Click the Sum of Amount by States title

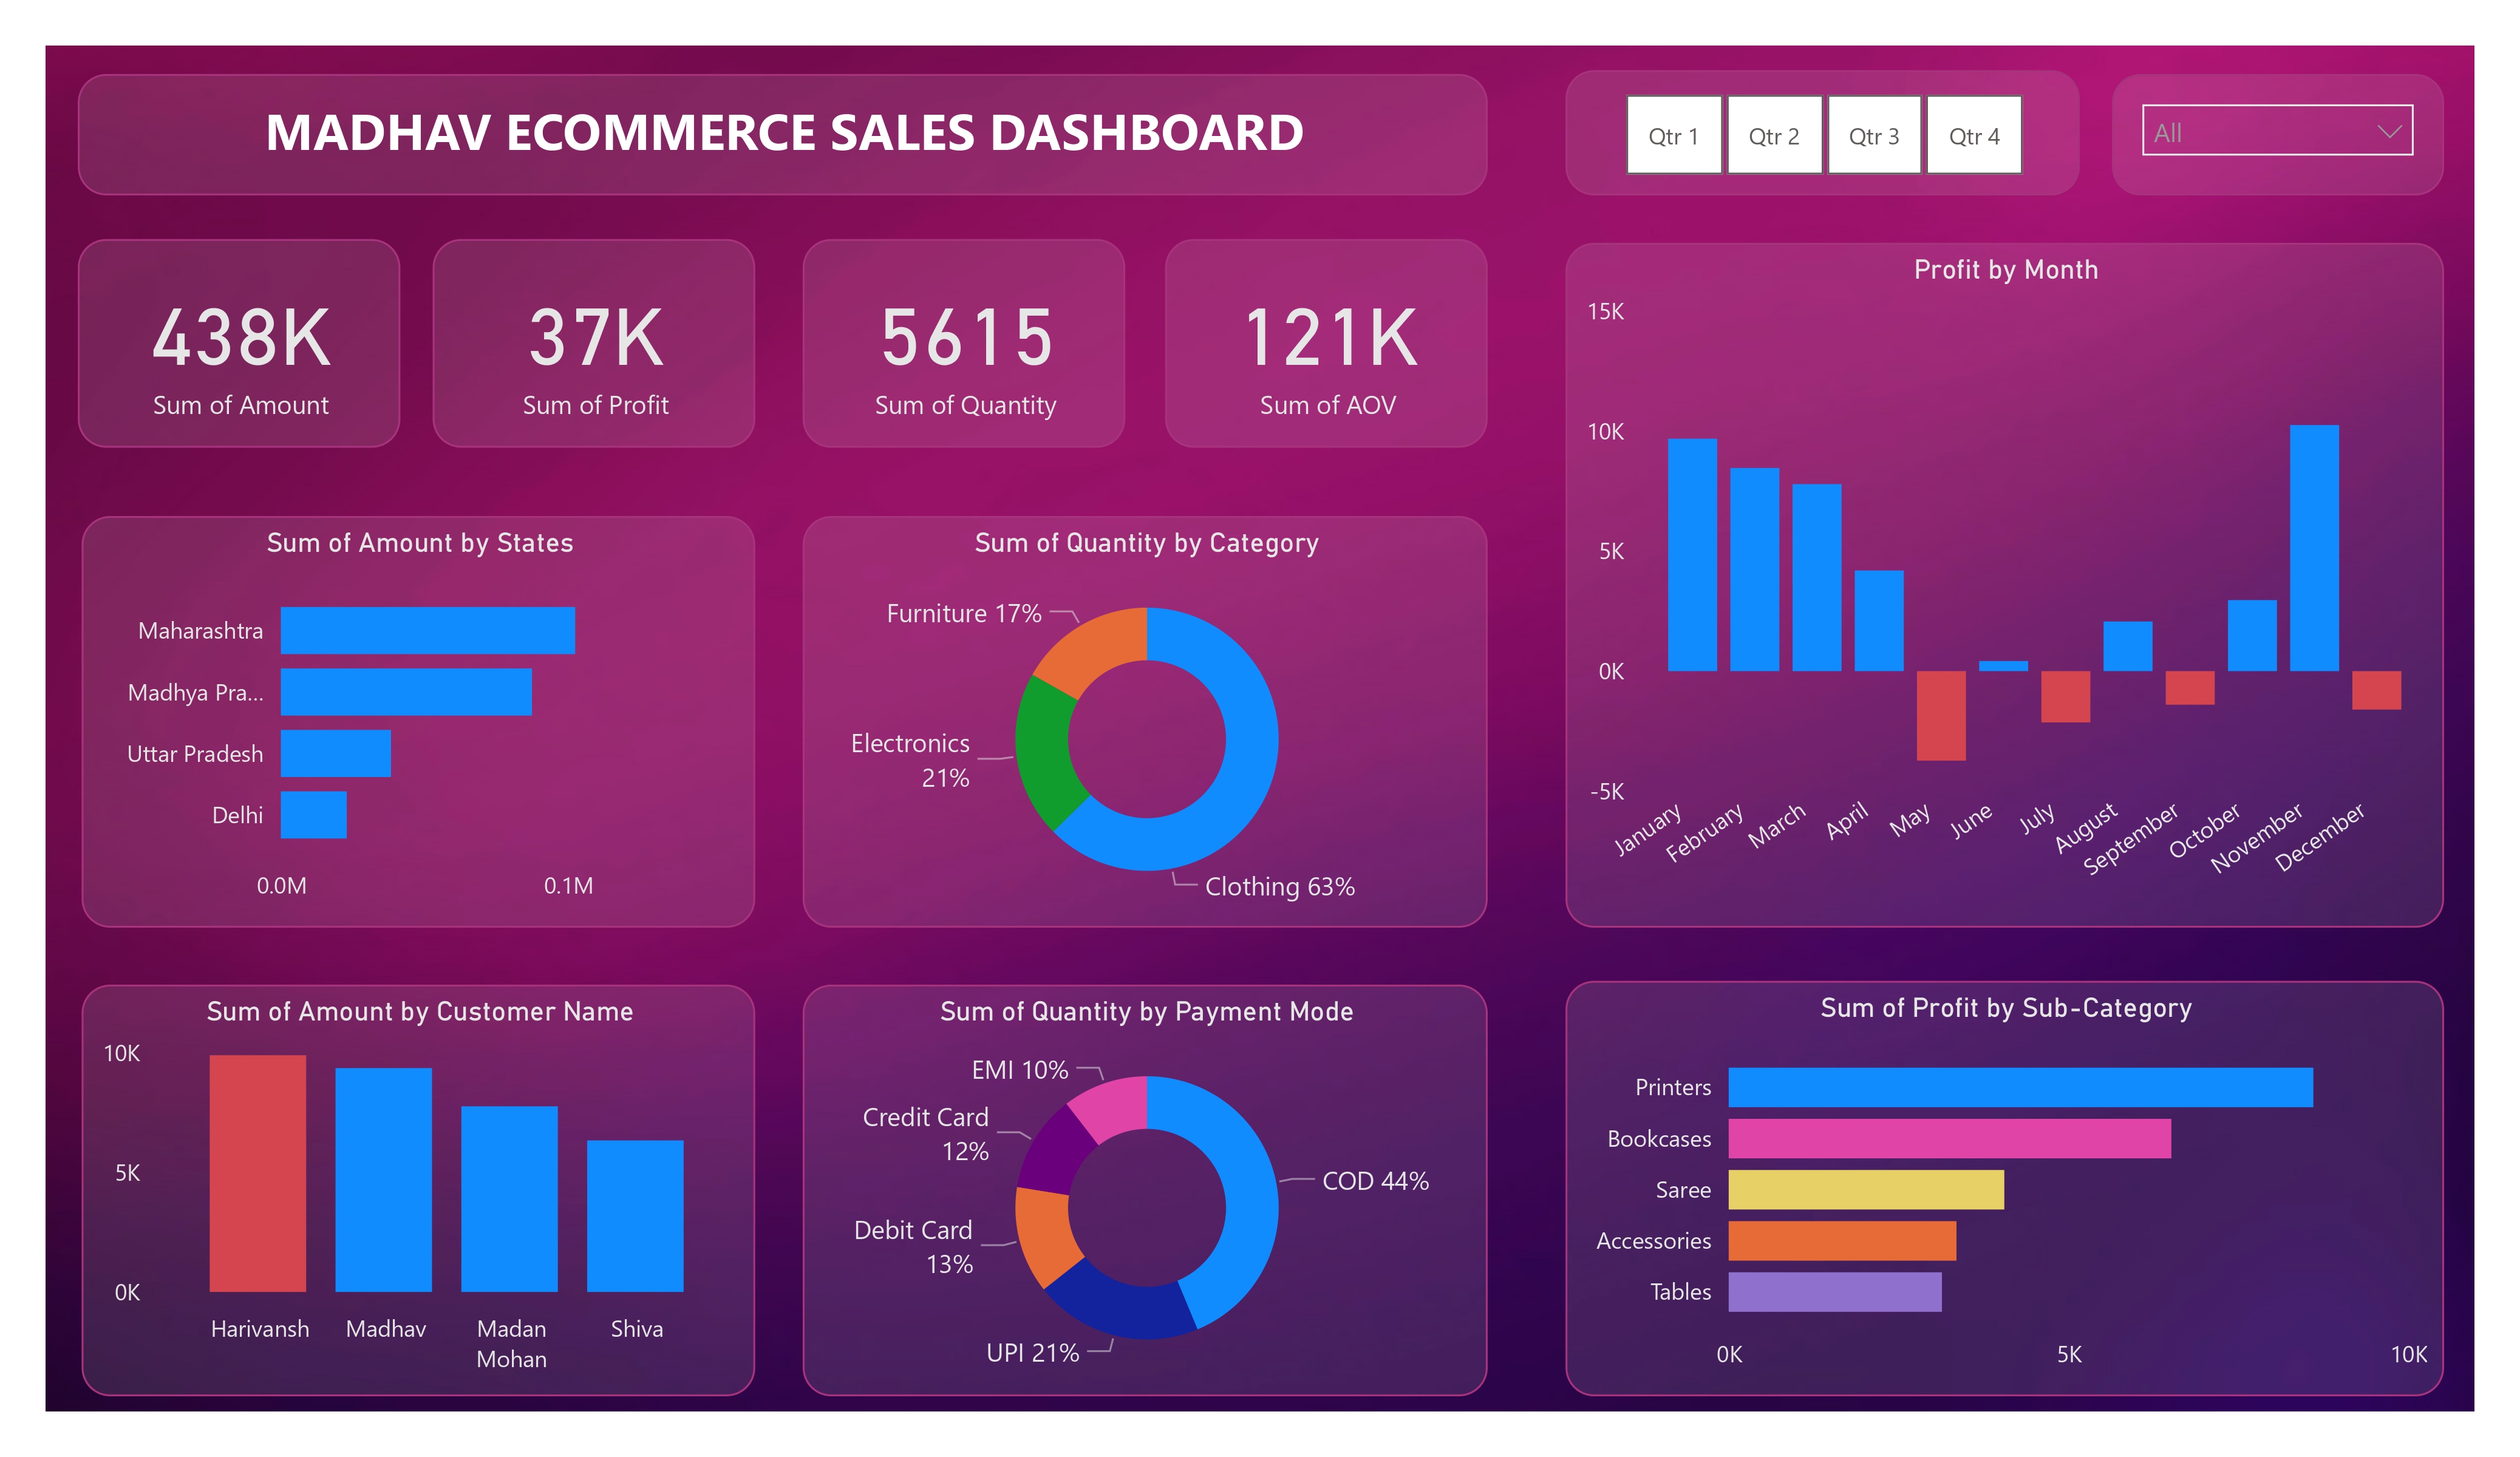click(420, 543)
